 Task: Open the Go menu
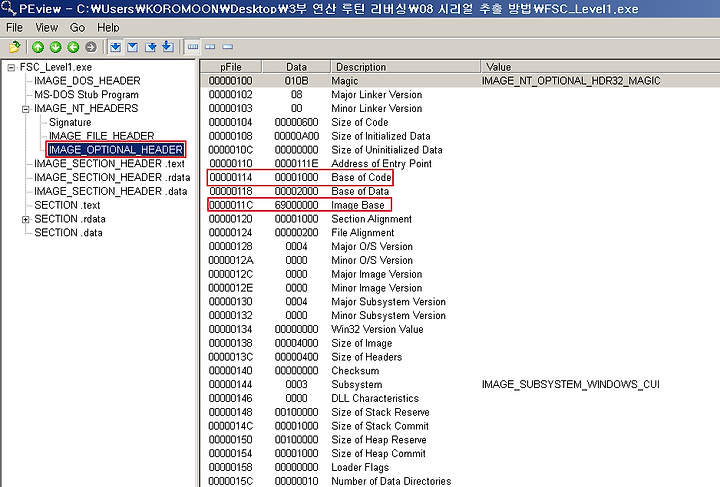77,28
